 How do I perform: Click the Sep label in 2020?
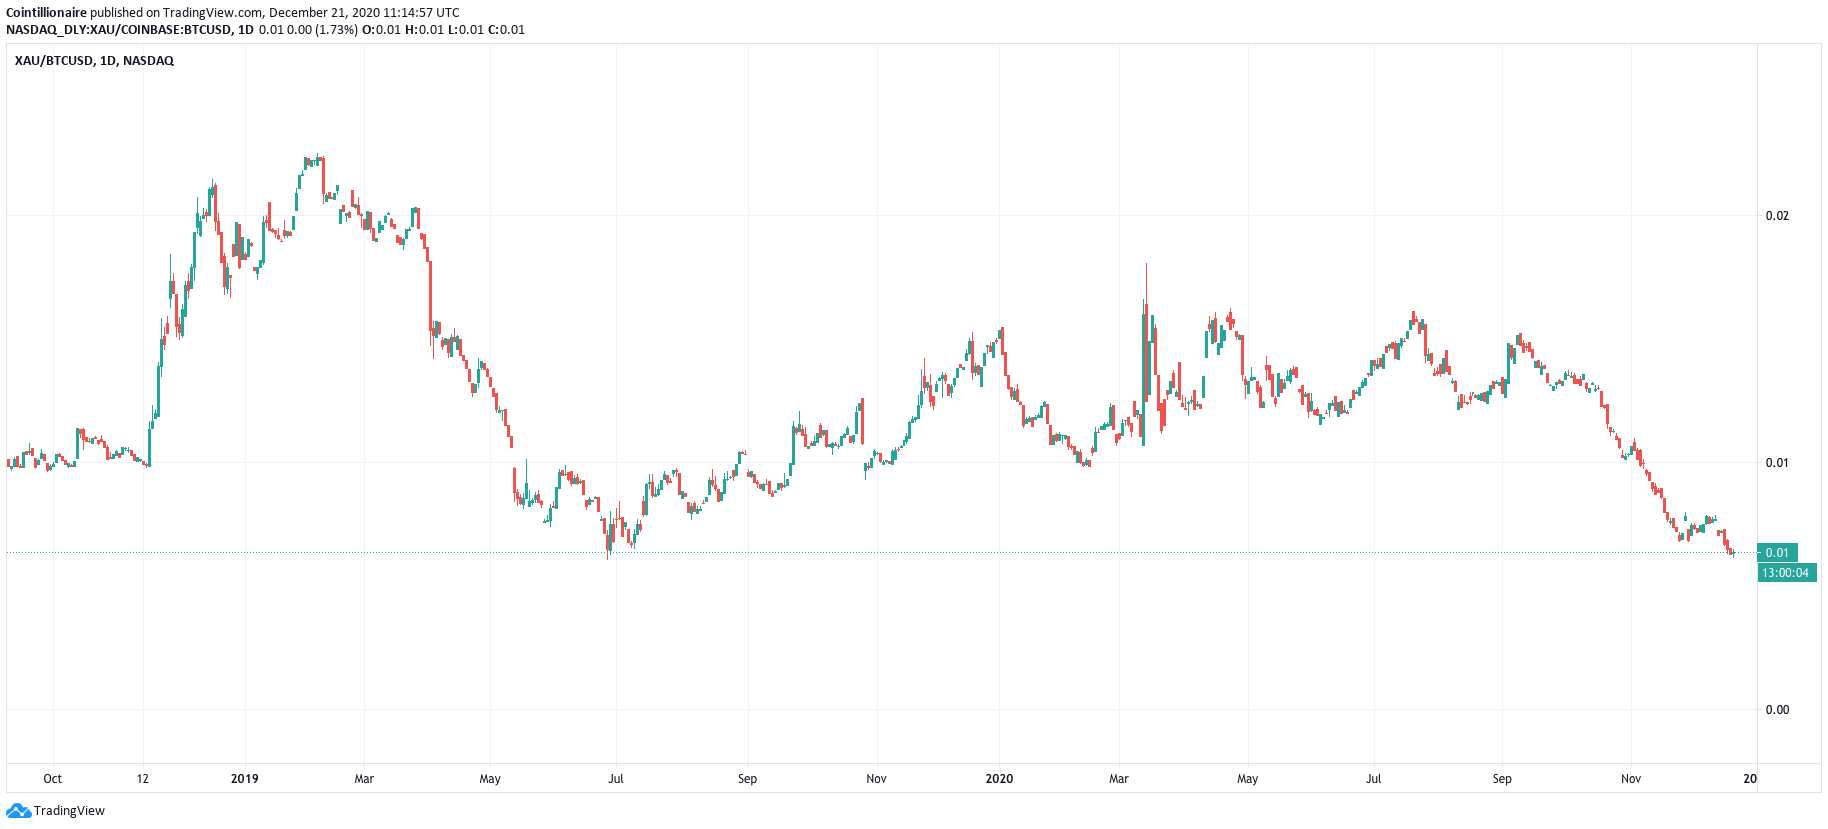click(1502, 779)
